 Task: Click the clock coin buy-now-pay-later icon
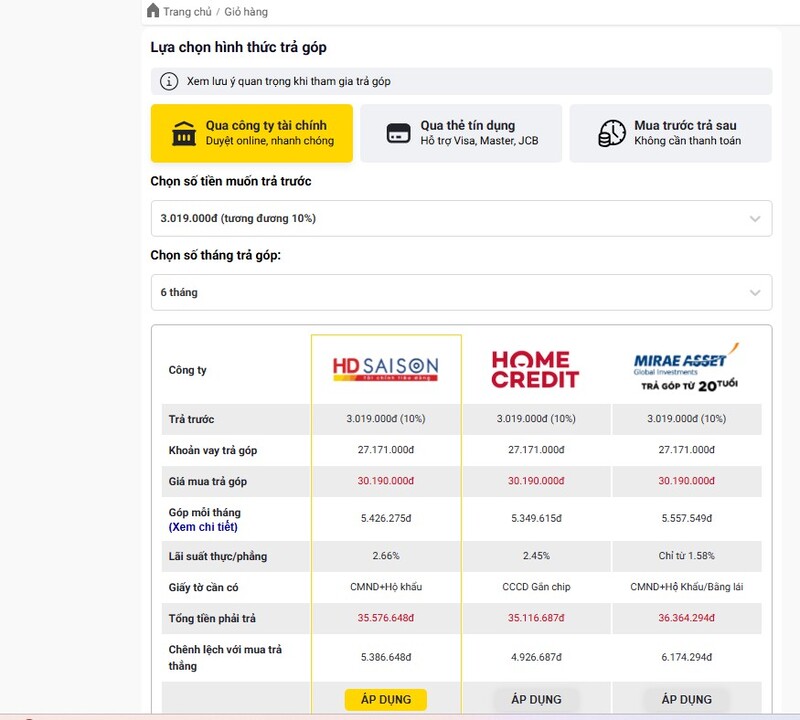612,133
